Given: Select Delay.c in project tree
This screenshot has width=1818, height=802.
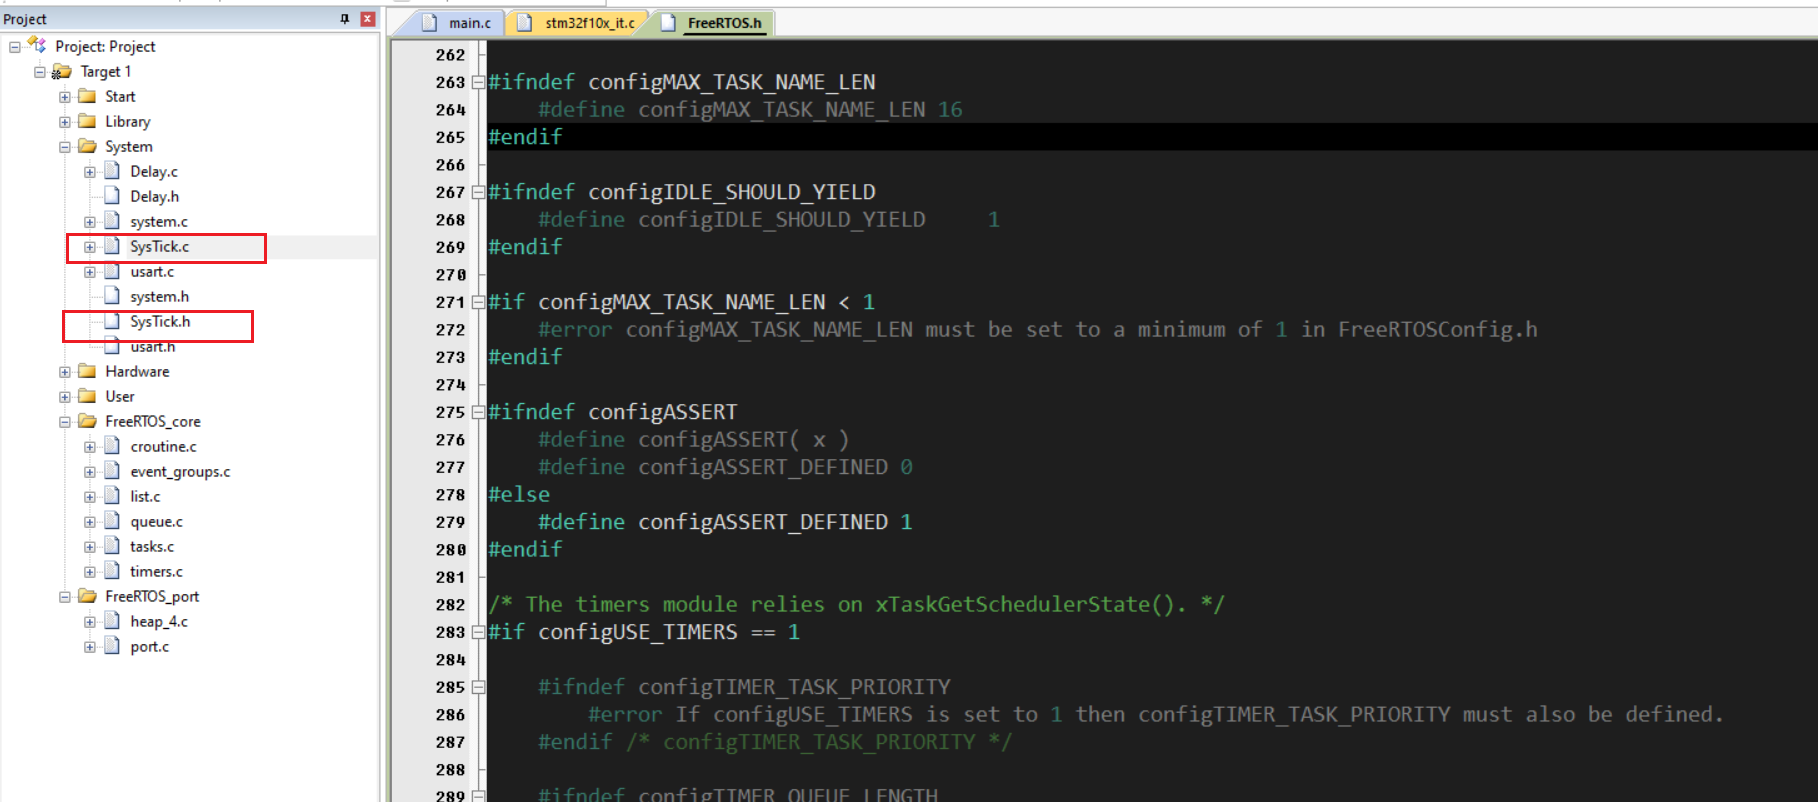Looking at the screenshot, I should click(154, 172).
